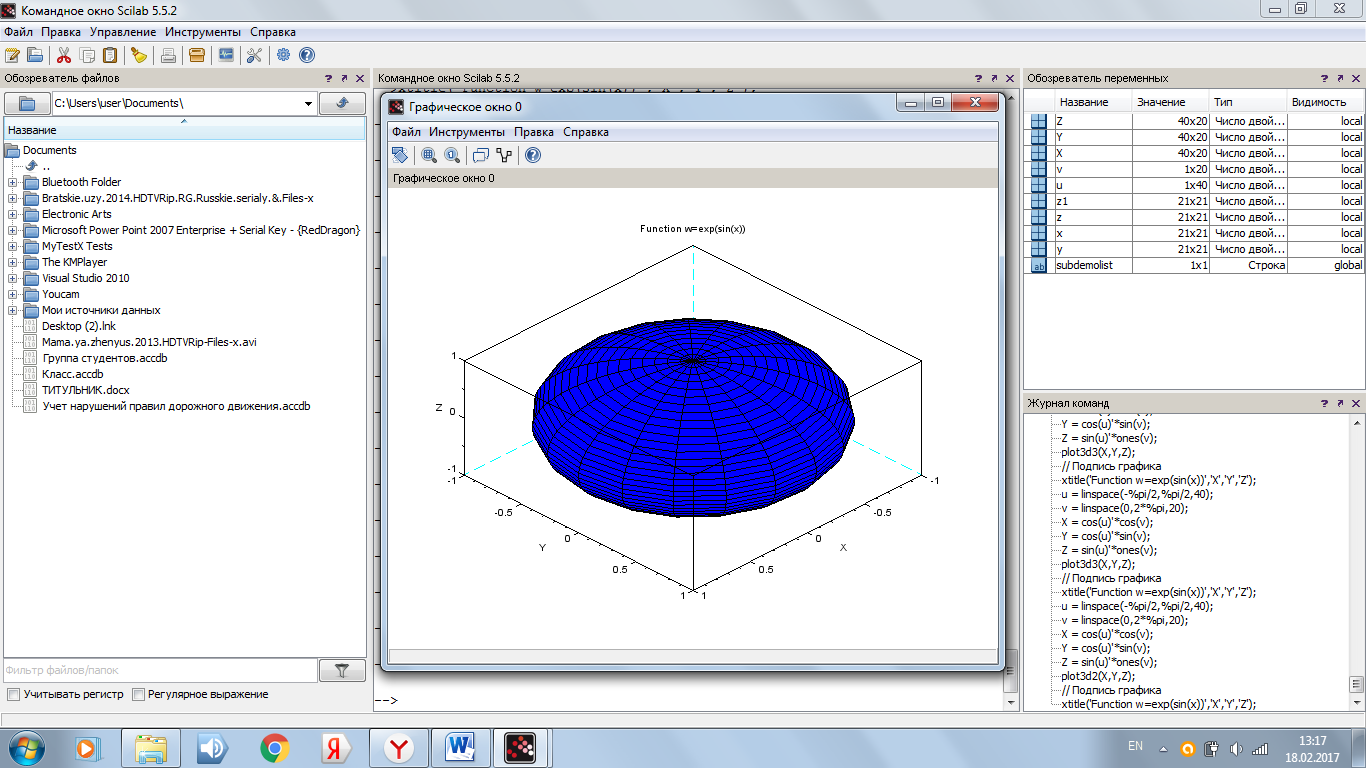This screenshot has height=768, width=1366.
Task: Expand The KMPlayer folder
Action: (12, 262)
